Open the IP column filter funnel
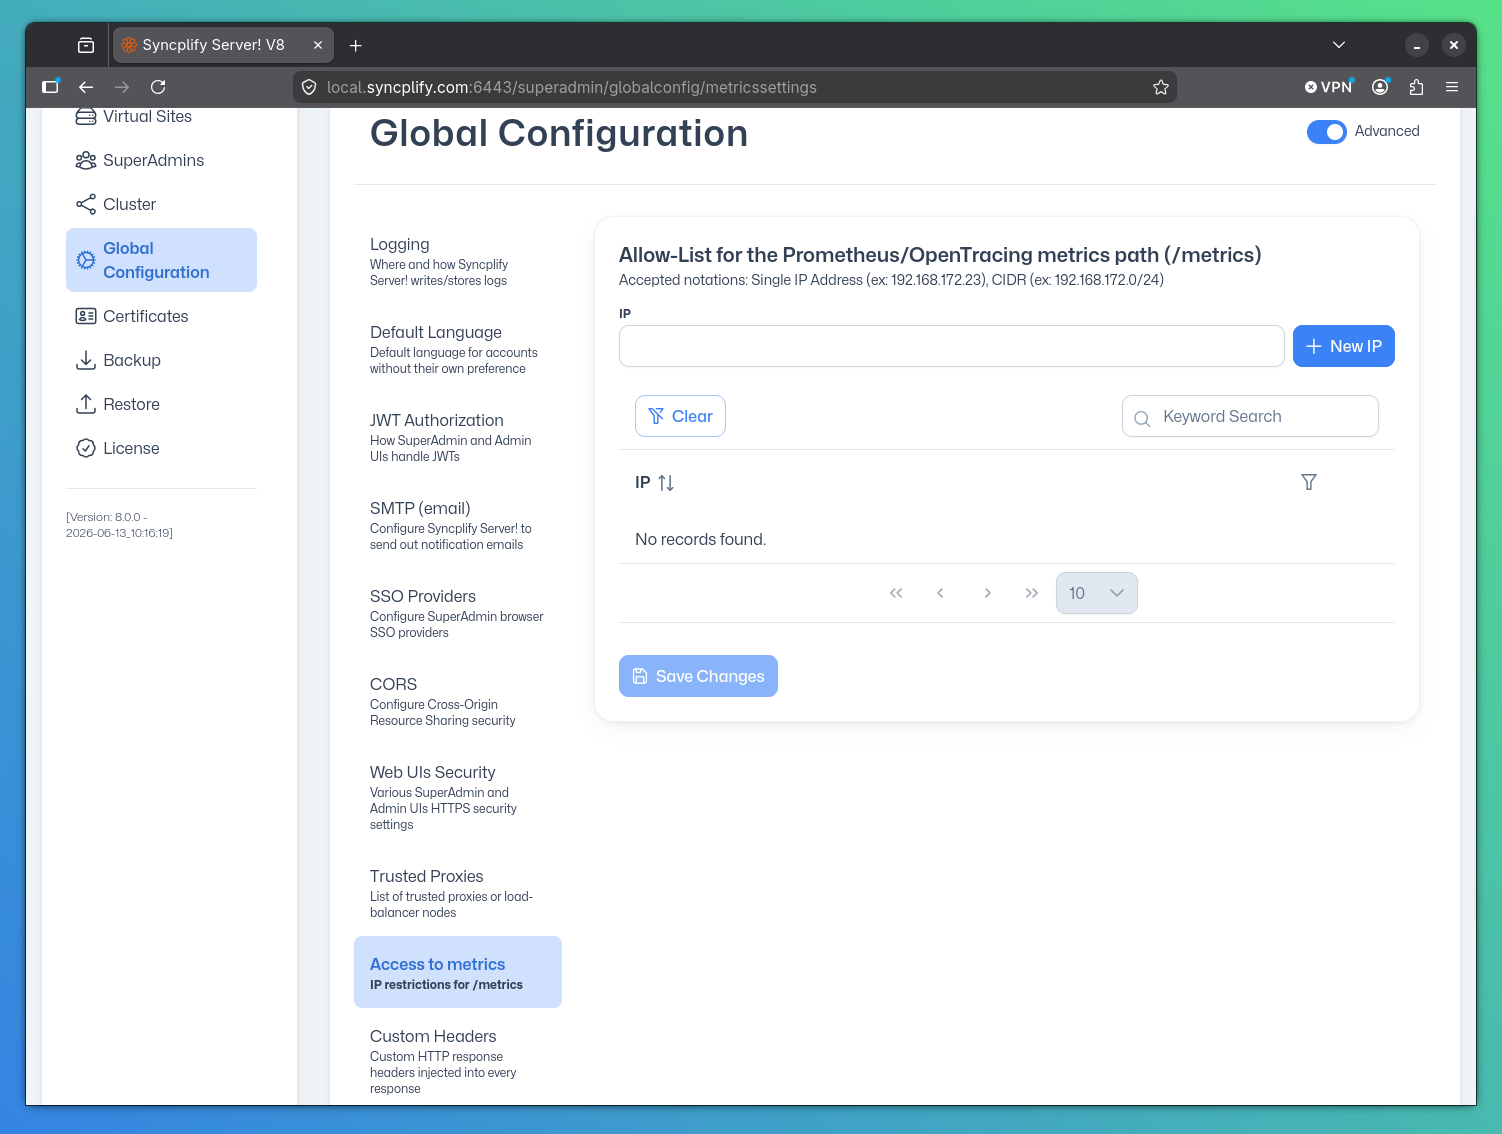This screenshot has height=1134, width=1502. click(x=1309, y=482)
